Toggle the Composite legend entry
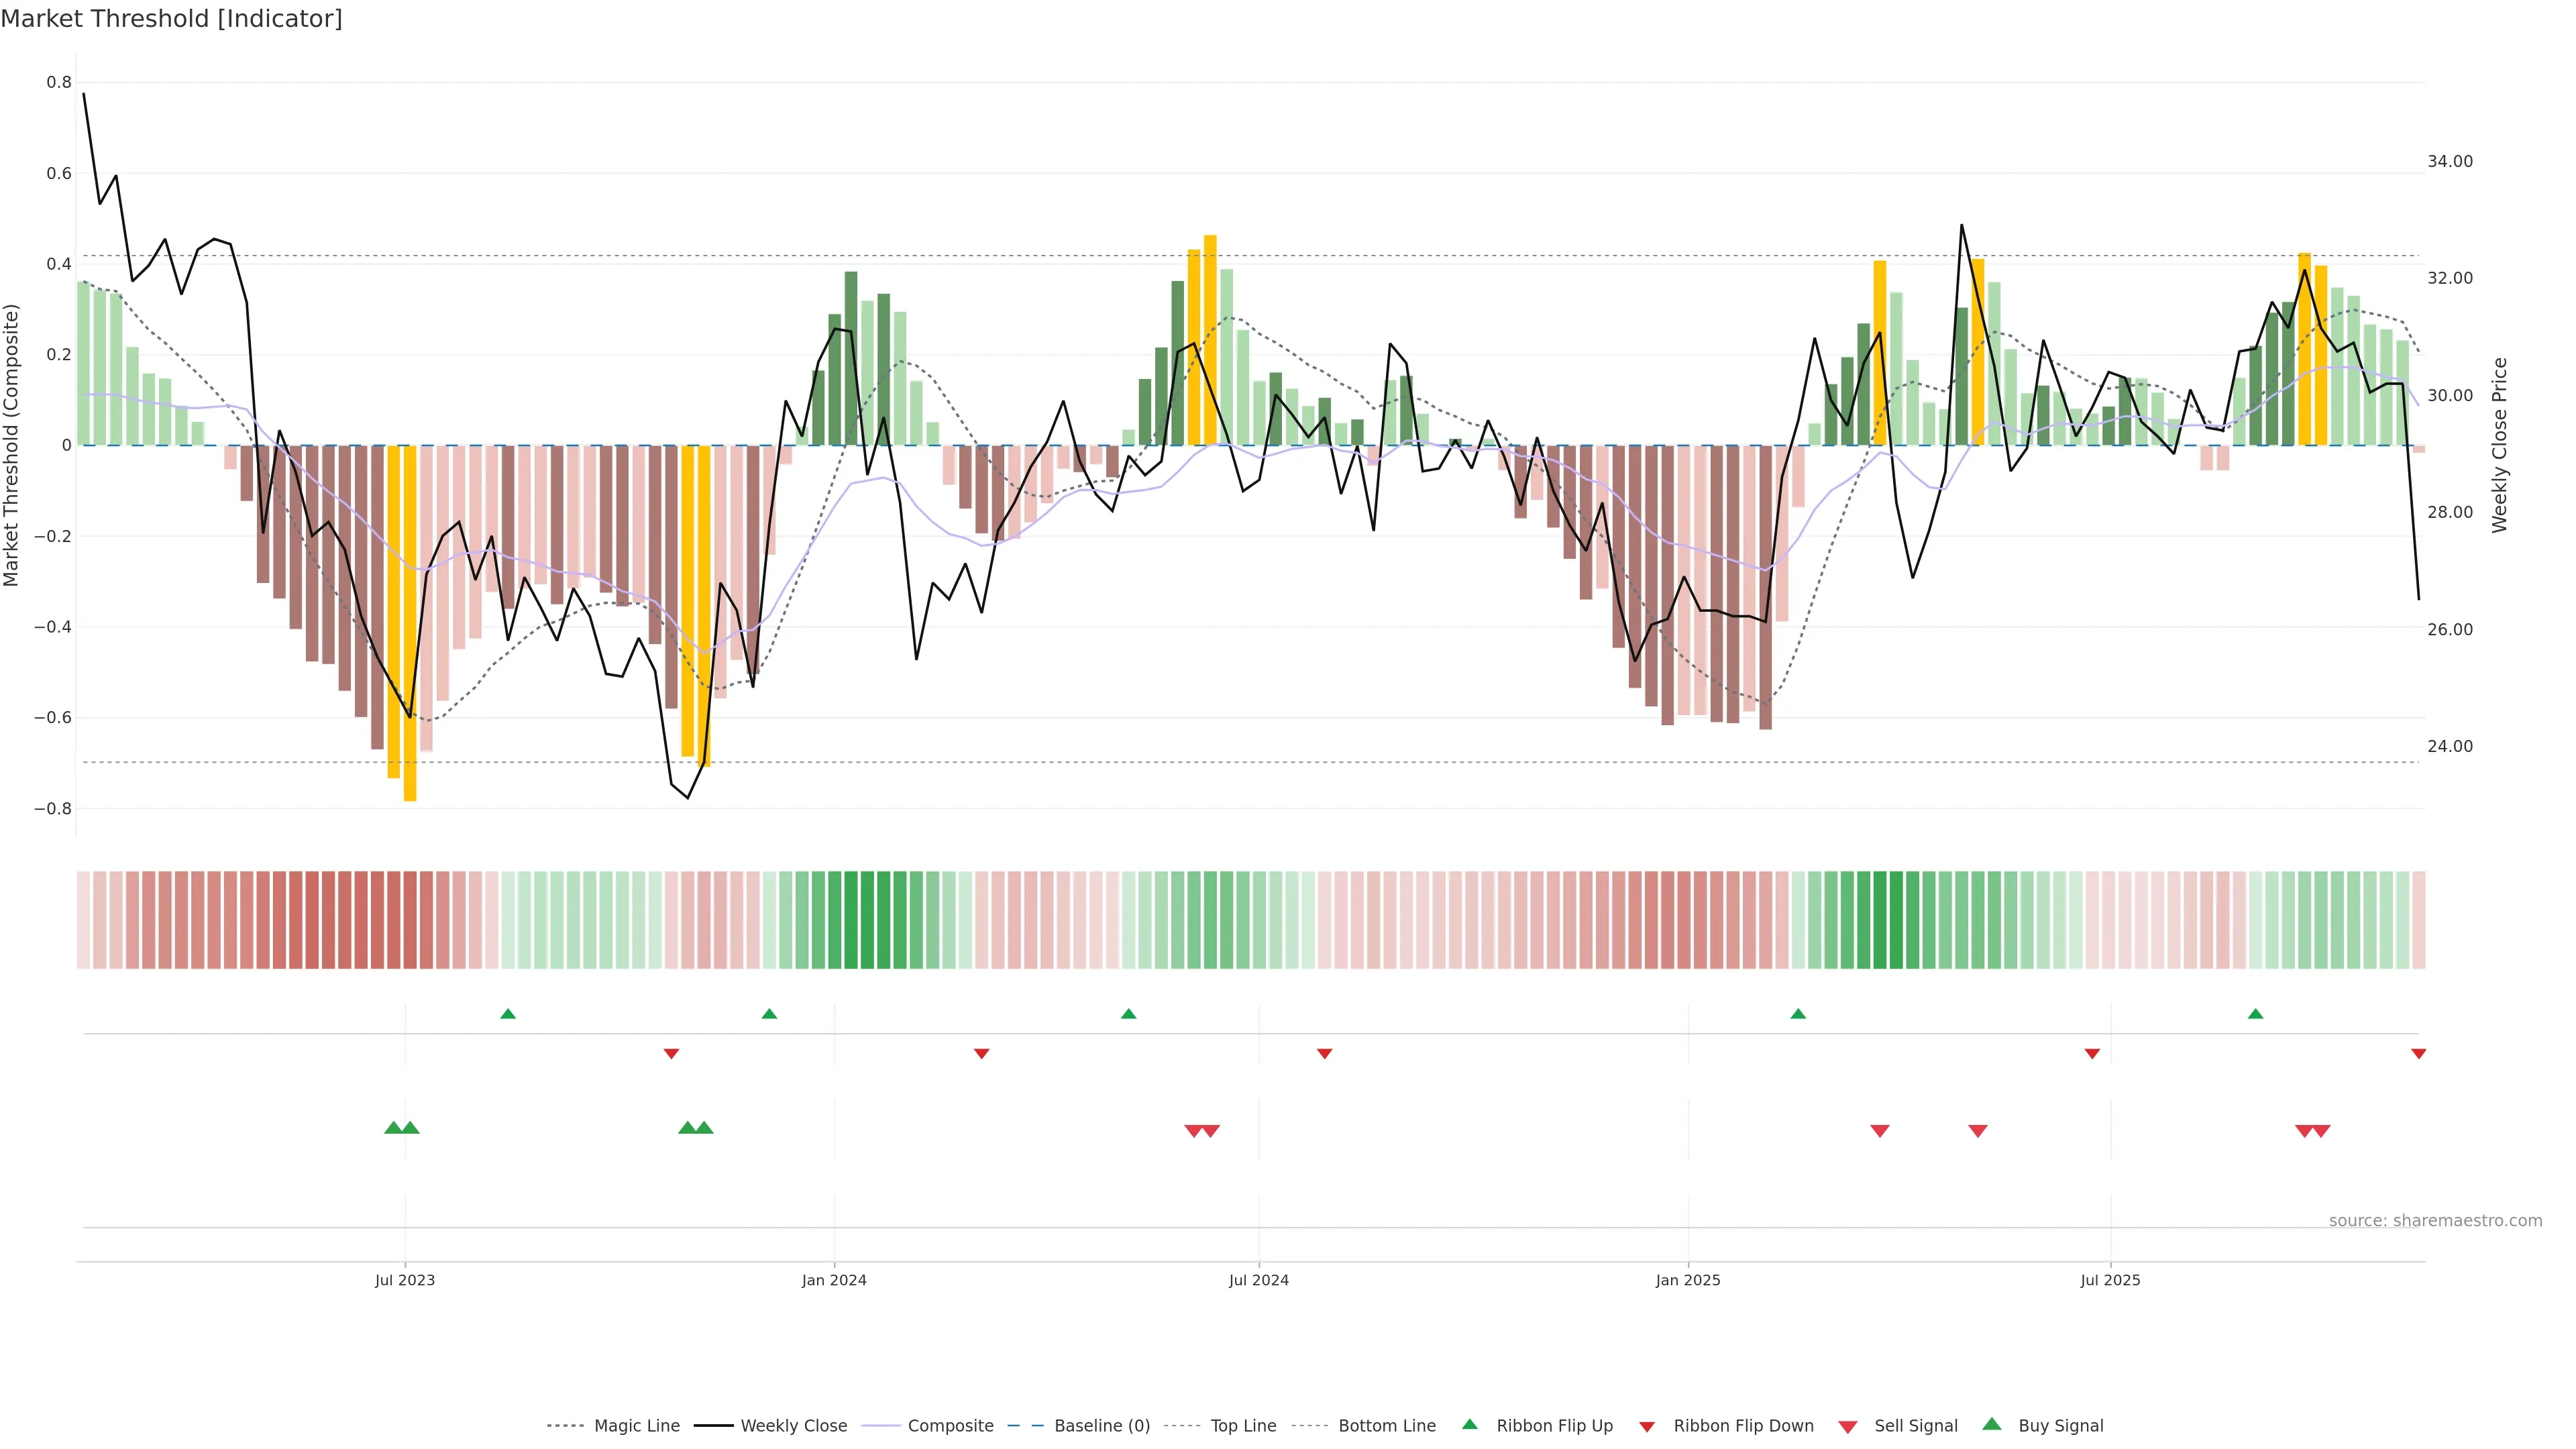2576x1449 pixels. (x=950, y=1426)
